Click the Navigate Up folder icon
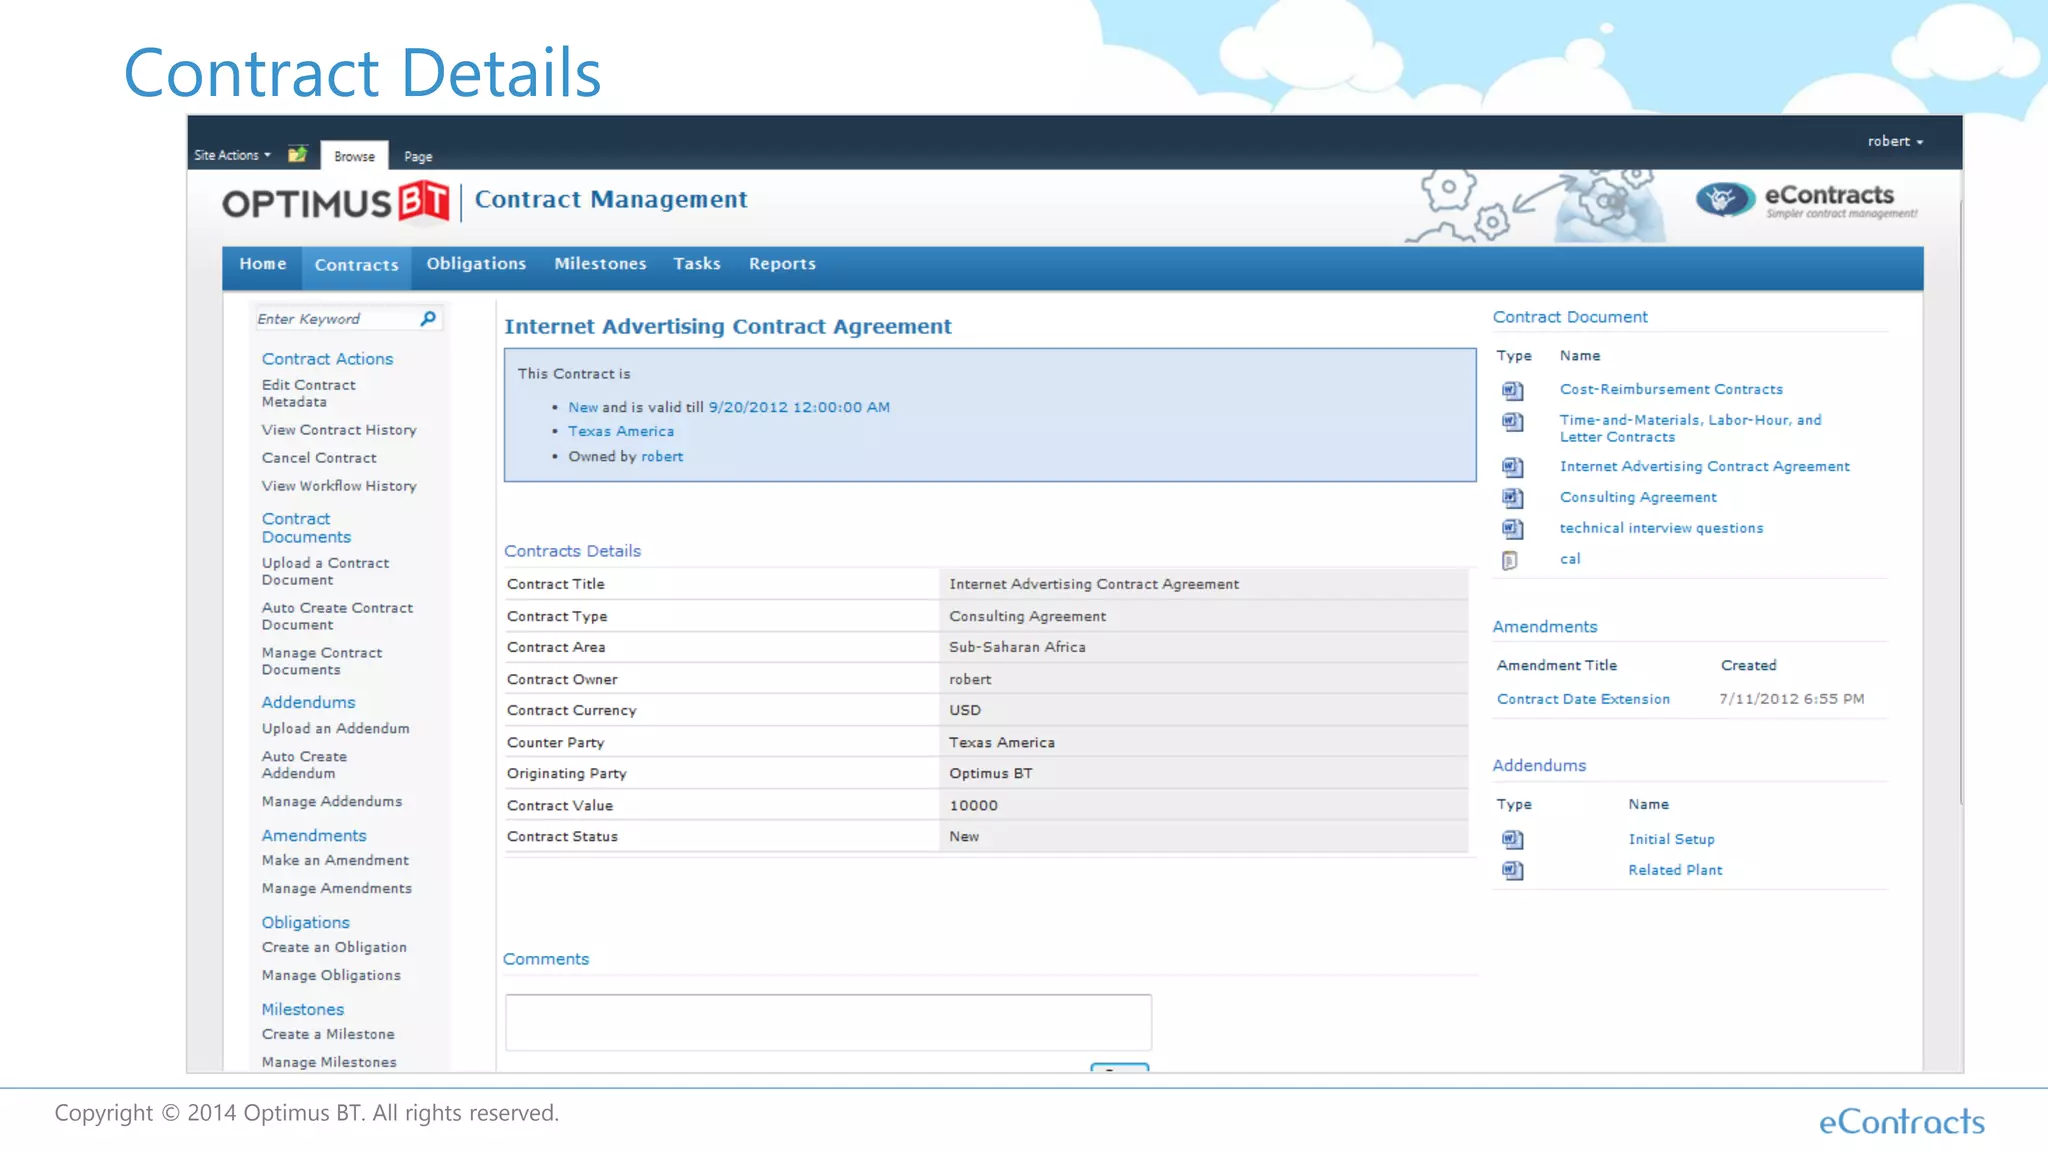This screenshot has width=2048, height=1152. [297, 155]
